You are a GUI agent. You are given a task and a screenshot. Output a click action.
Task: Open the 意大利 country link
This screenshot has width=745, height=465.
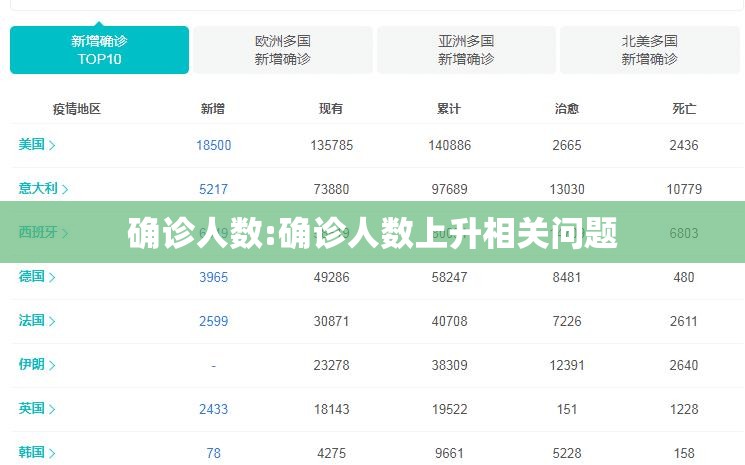(38, 189)
